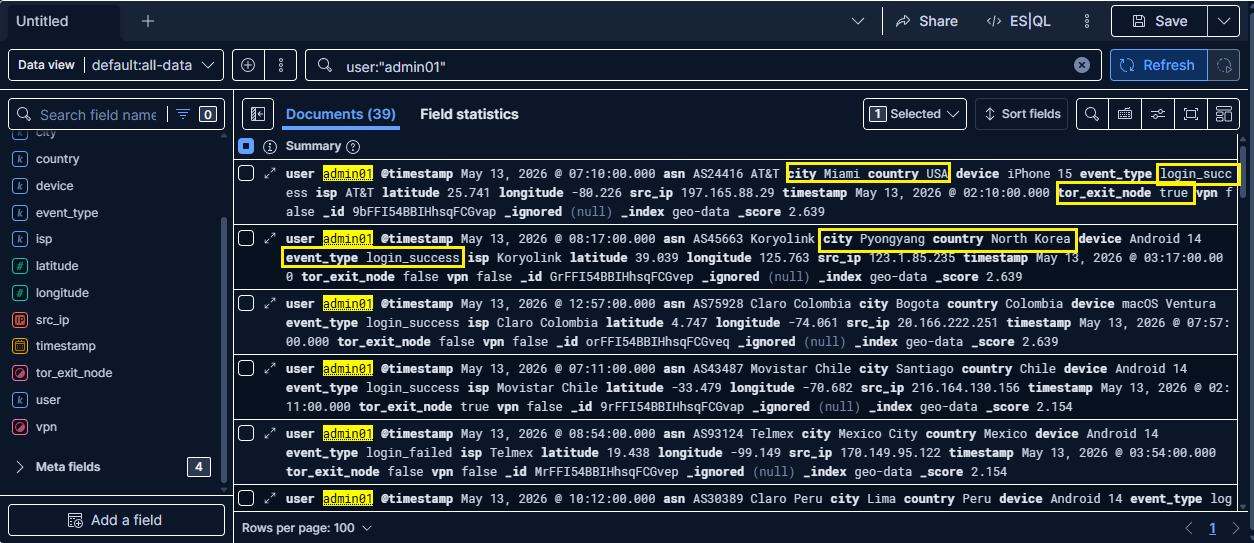Image resolution: width=1254 pixels, height=543 pixels.
Task: Select the Bogota Colombia row checkbox
Action: (x=246, y=303)
